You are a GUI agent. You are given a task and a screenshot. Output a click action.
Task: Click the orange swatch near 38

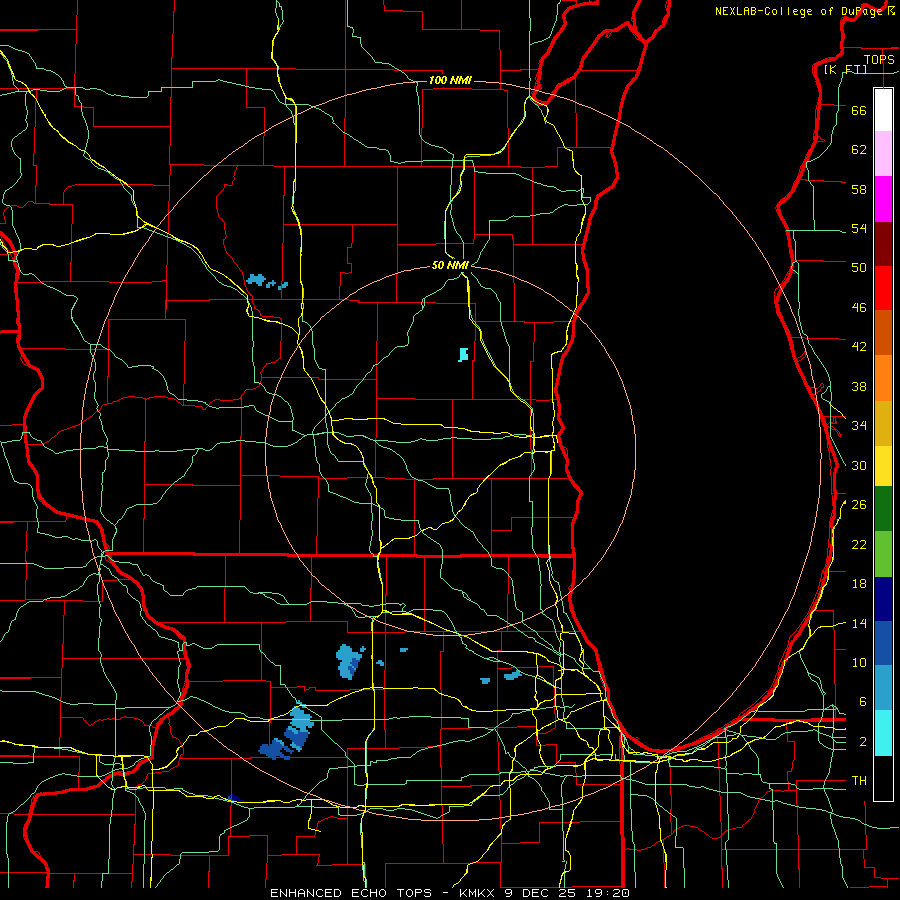[x=883, y=378]
